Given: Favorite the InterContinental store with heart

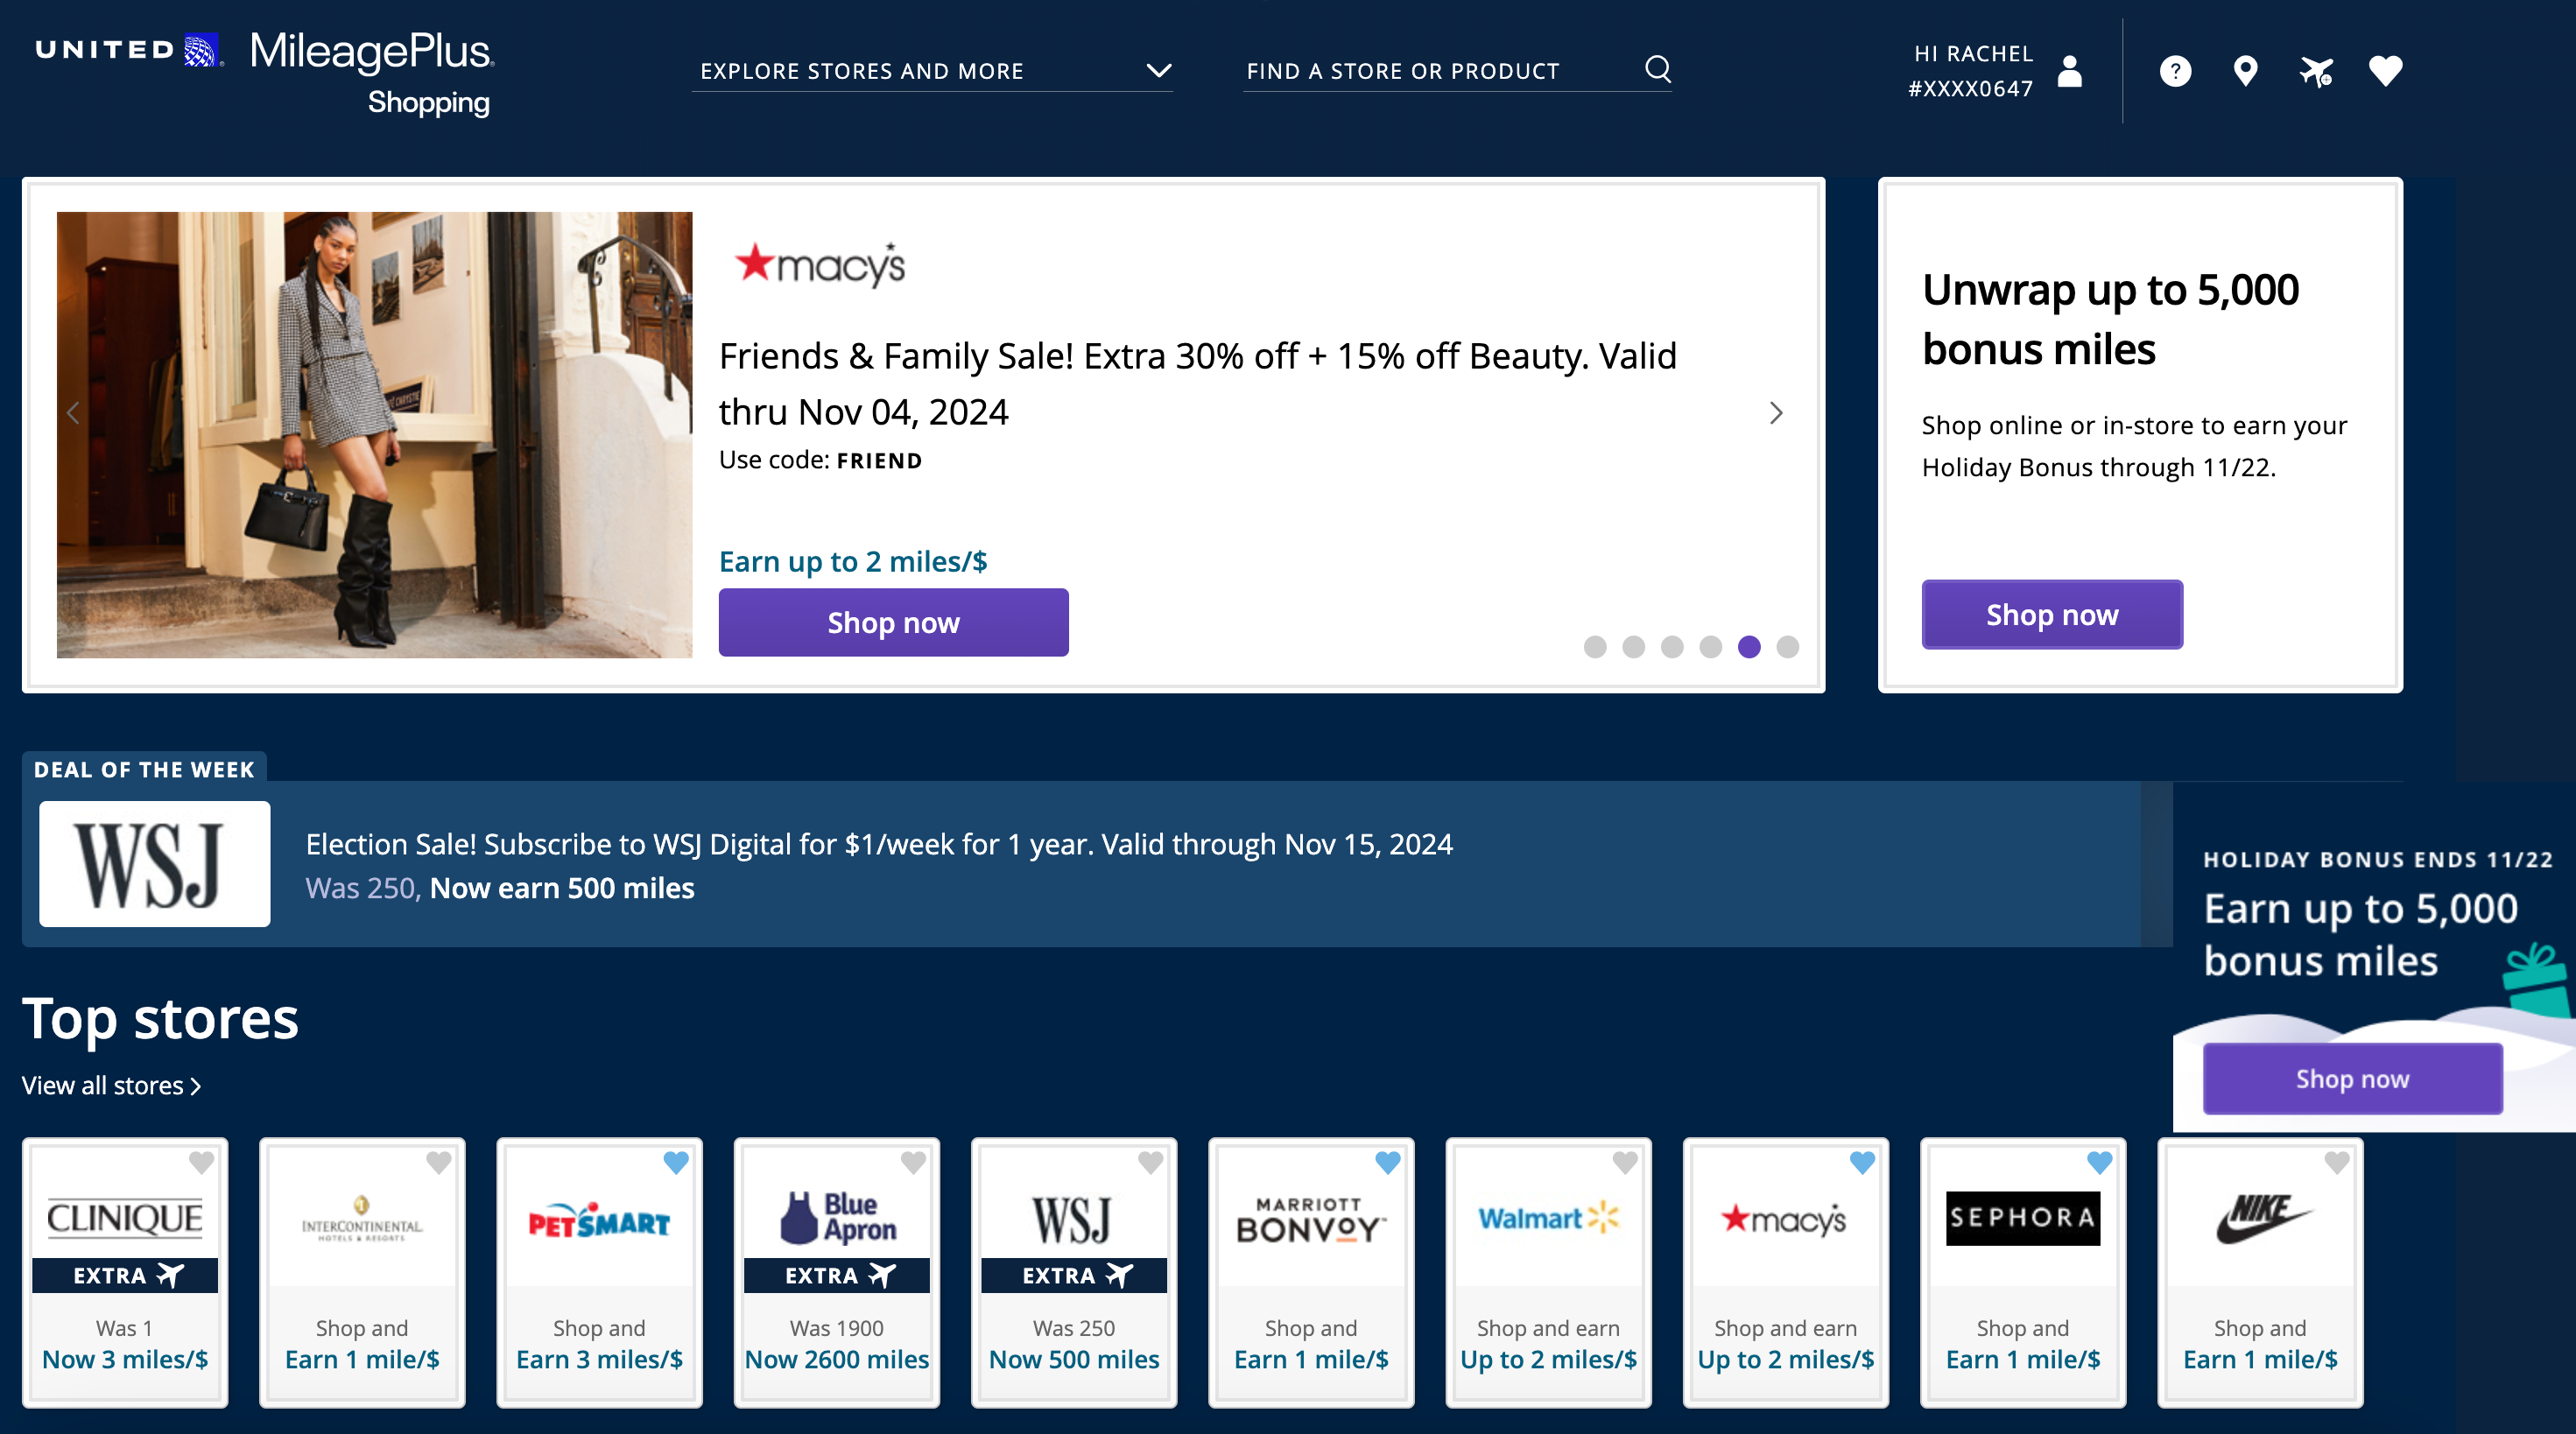Looking at the screenshot, I should (439, 1163).
